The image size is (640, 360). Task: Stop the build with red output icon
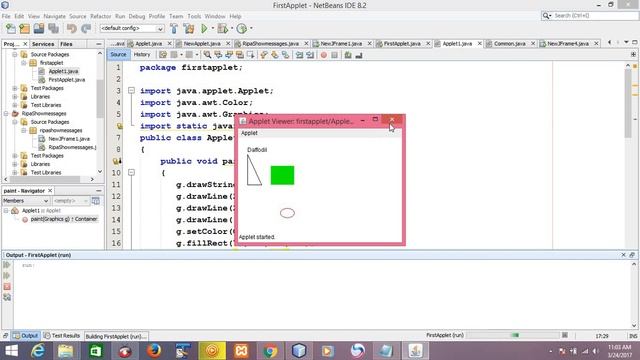point(7,287)
